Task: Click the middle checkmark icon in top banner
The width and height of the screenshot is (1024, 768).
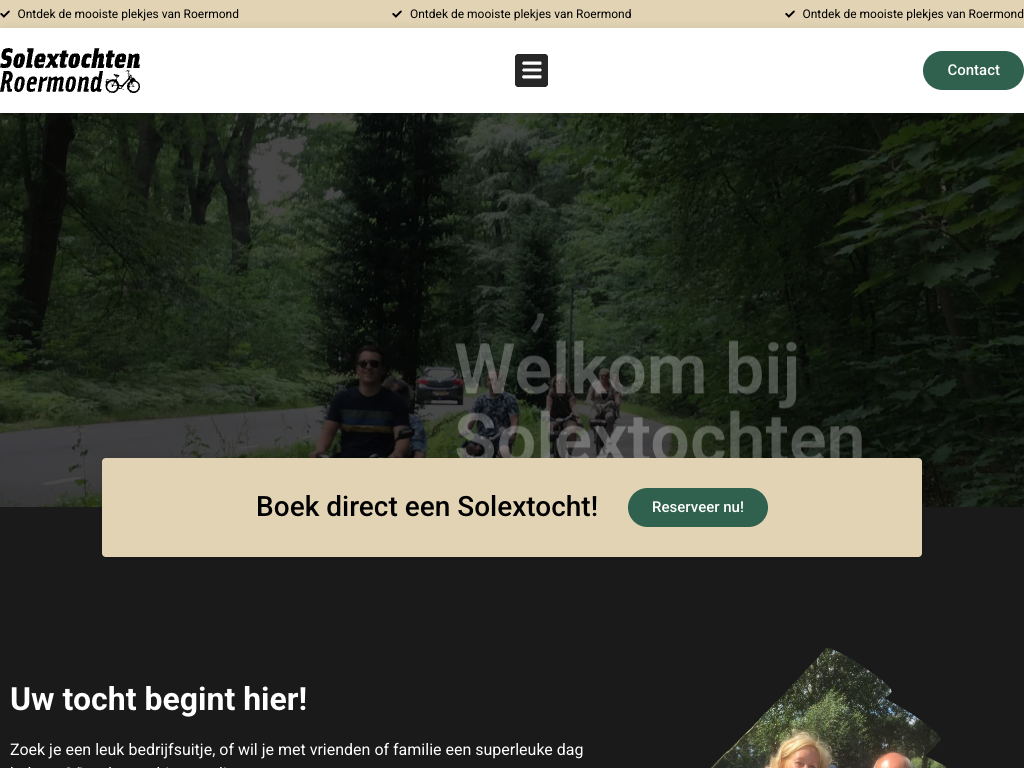Action: [396, 14]
